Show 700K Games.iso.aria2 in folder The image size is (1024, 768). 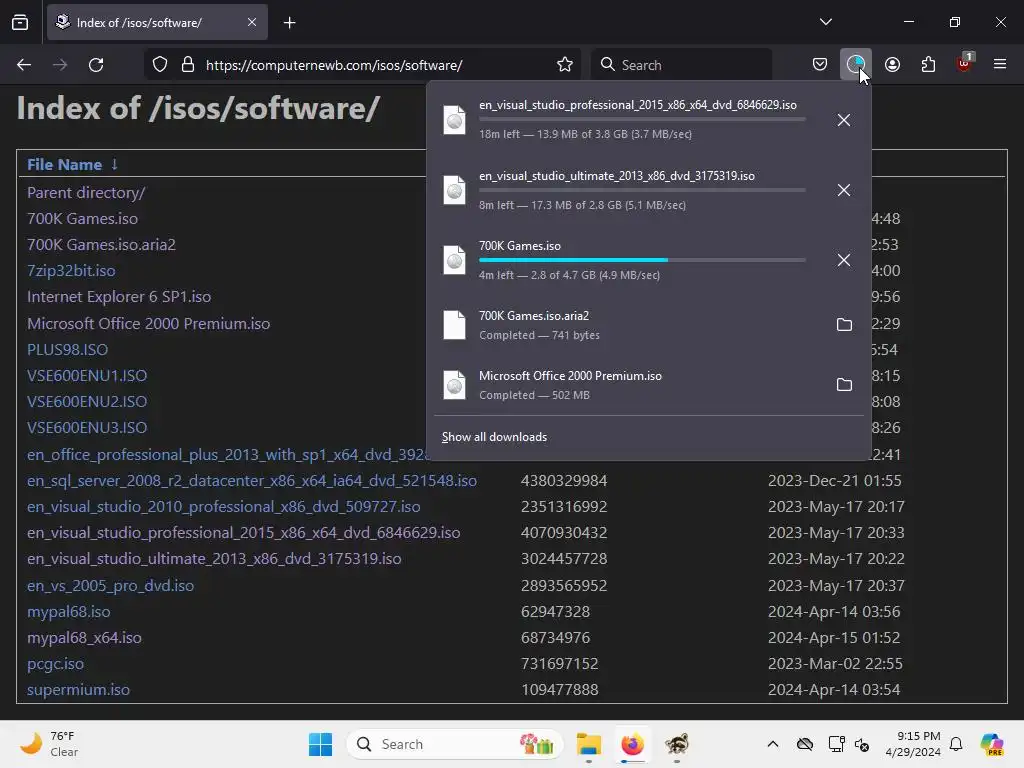[844, 325]
